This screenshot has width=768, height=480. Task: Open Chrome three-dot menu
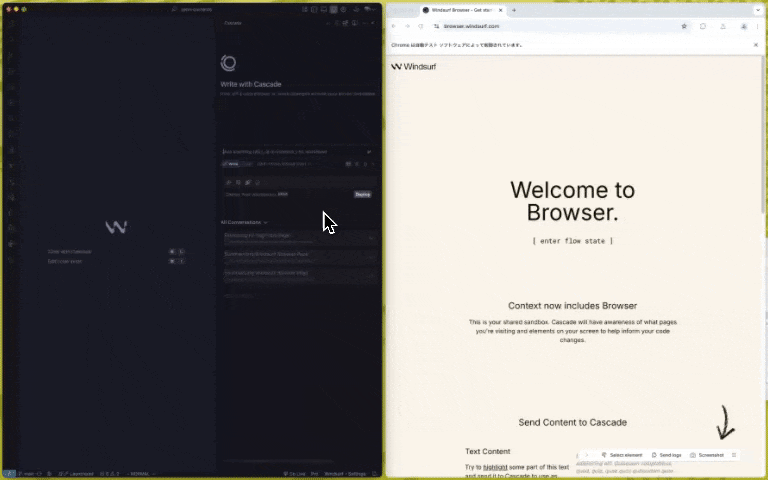(757, 26)
